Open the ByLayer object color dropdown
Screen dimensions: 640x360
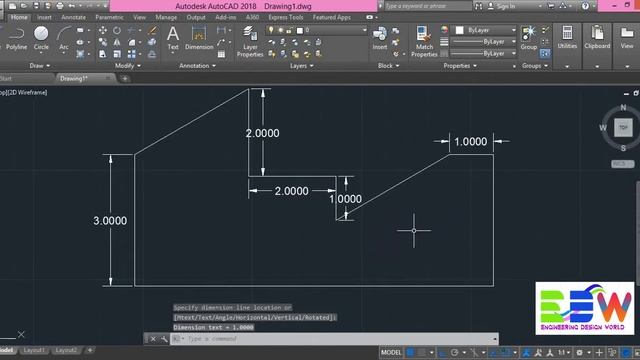point(513,30)
